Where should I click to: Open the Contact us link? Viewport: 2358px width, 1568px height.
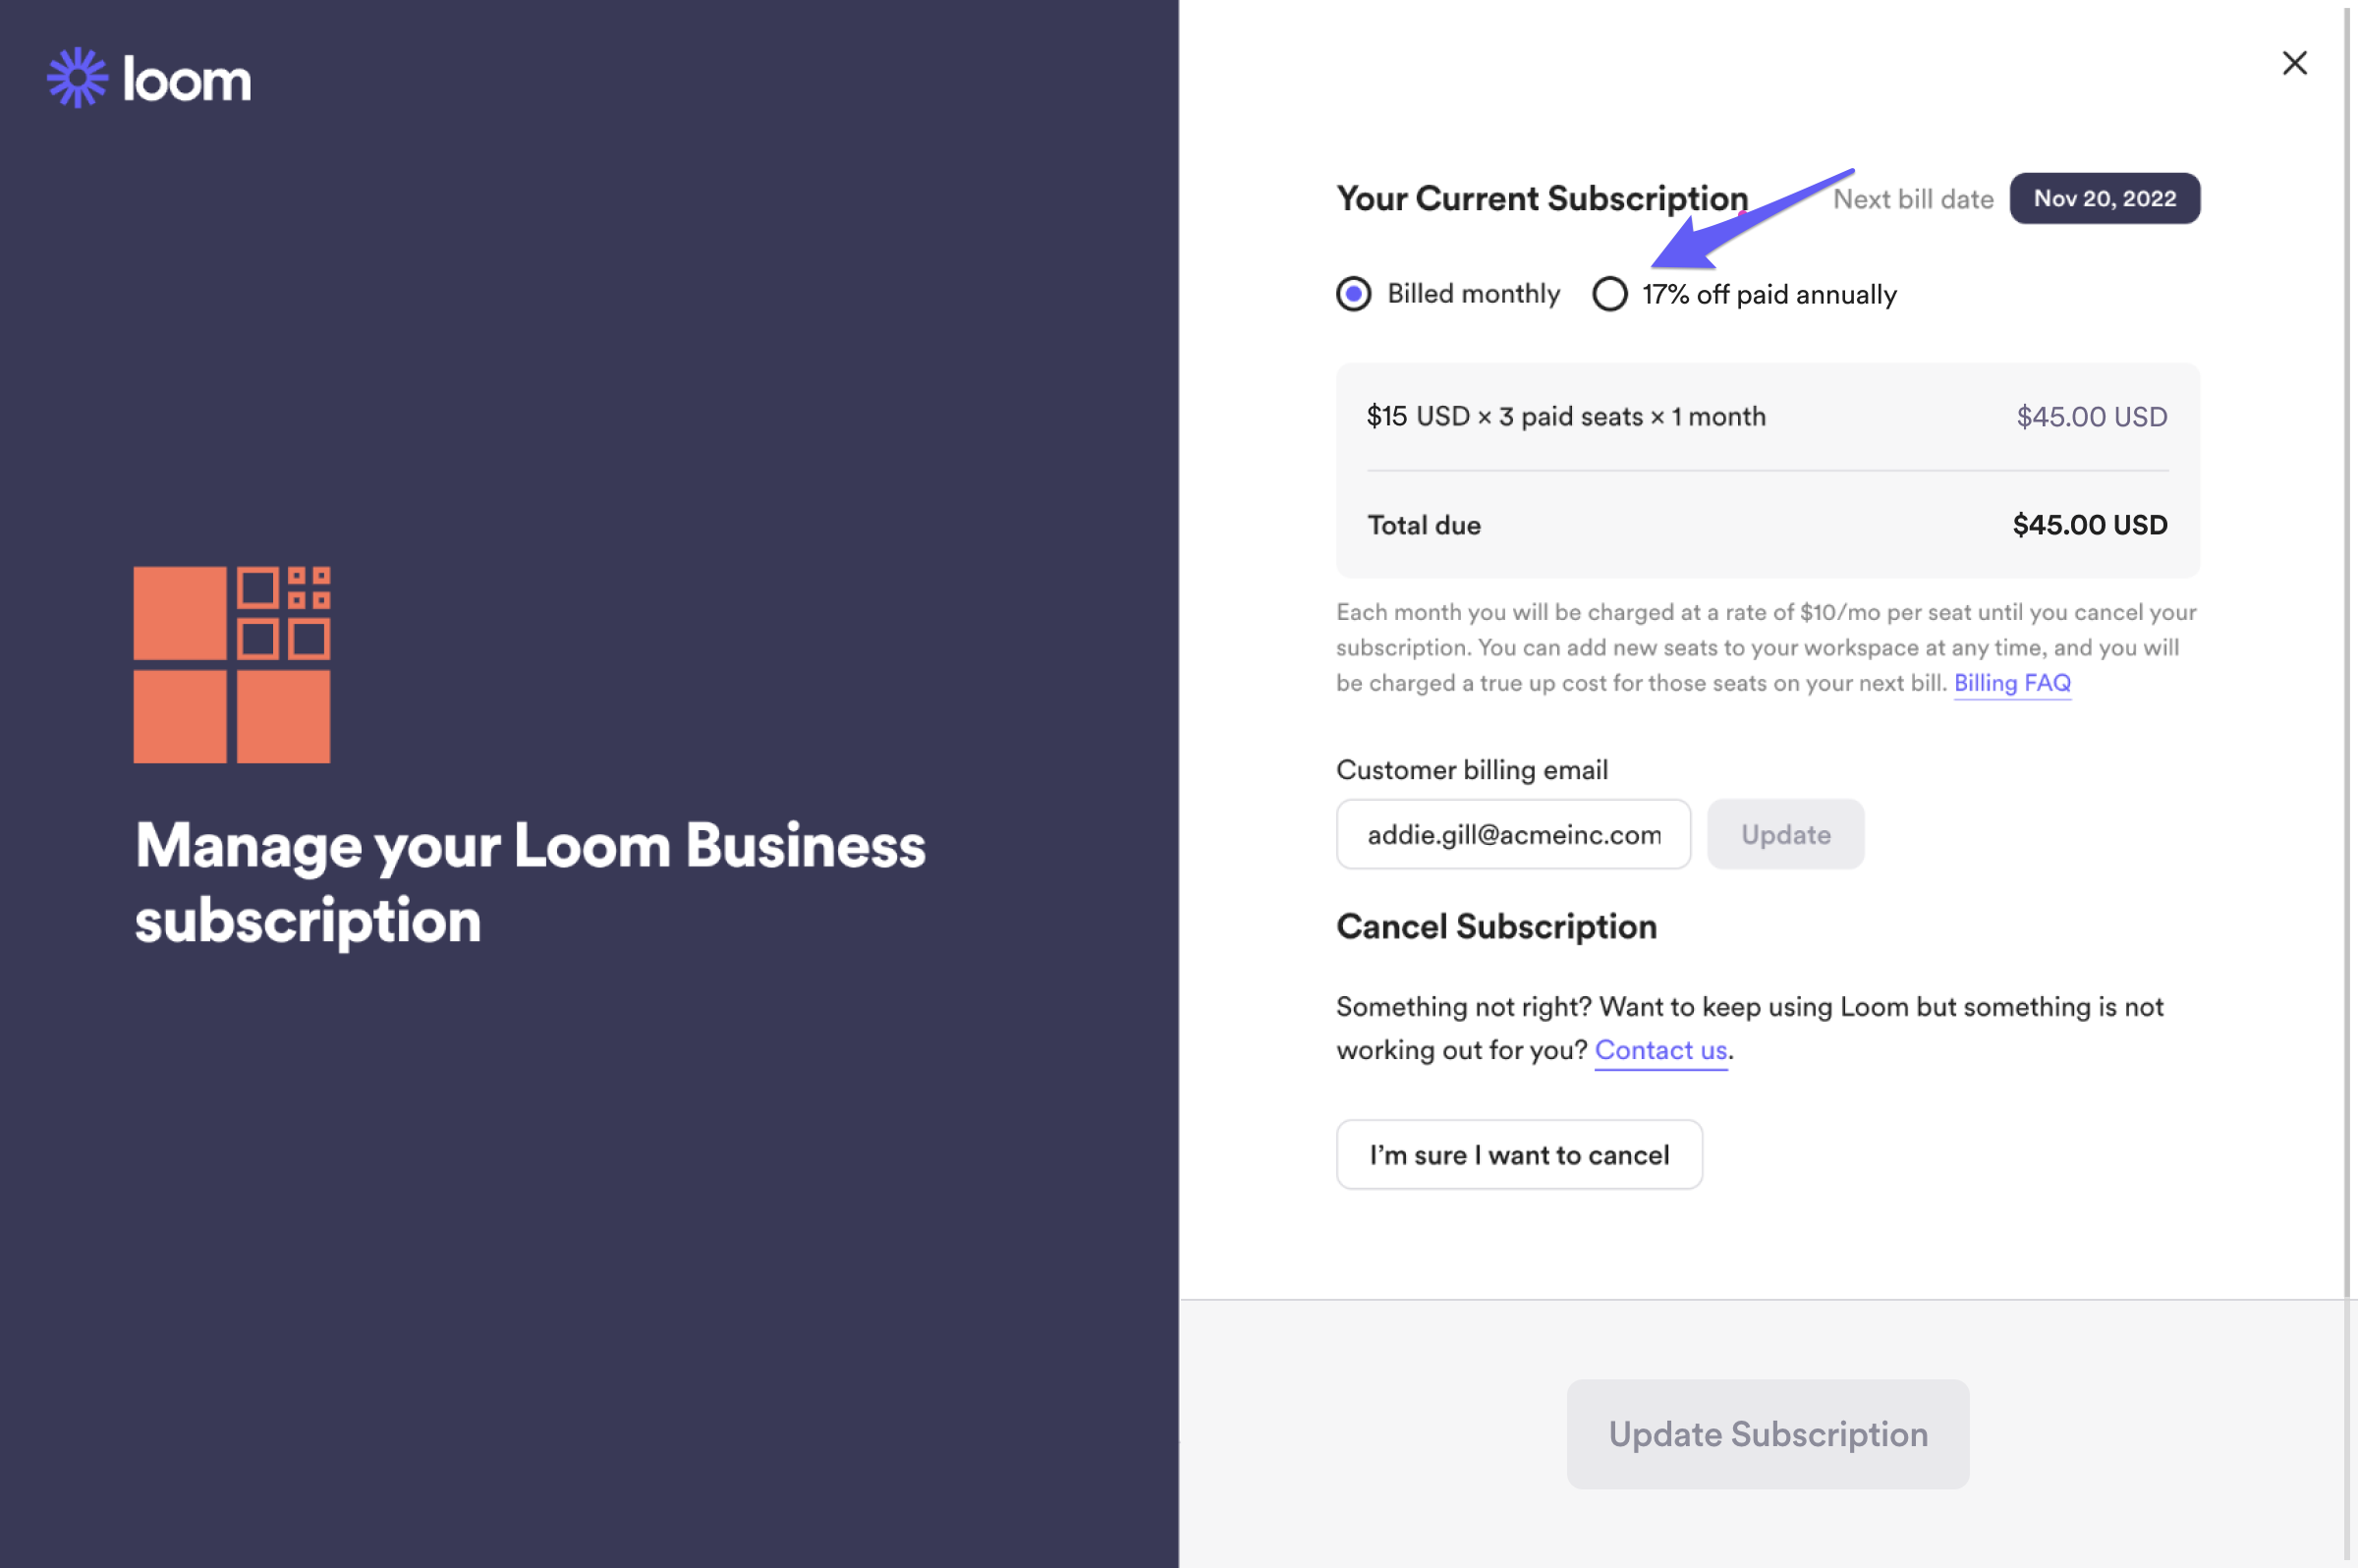click(x=1660, y=1050)
